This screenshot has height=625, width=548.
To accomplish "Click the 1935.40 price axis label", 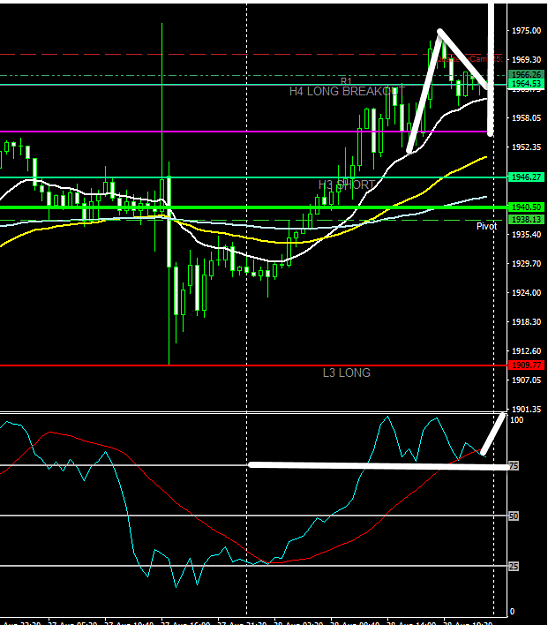I will tap(526, 234).
